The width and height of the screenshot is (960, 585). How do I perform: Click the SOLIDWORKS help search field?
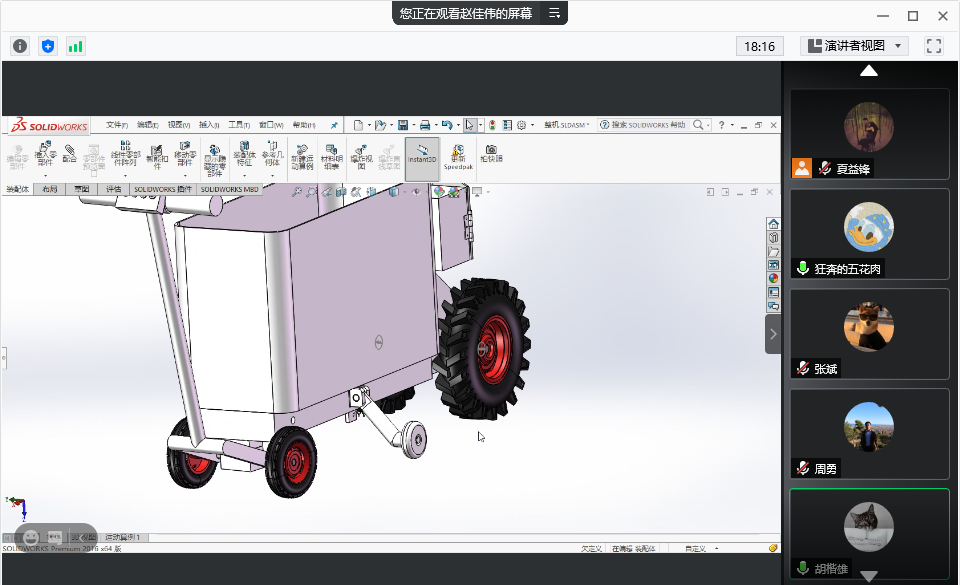point(648,125)
